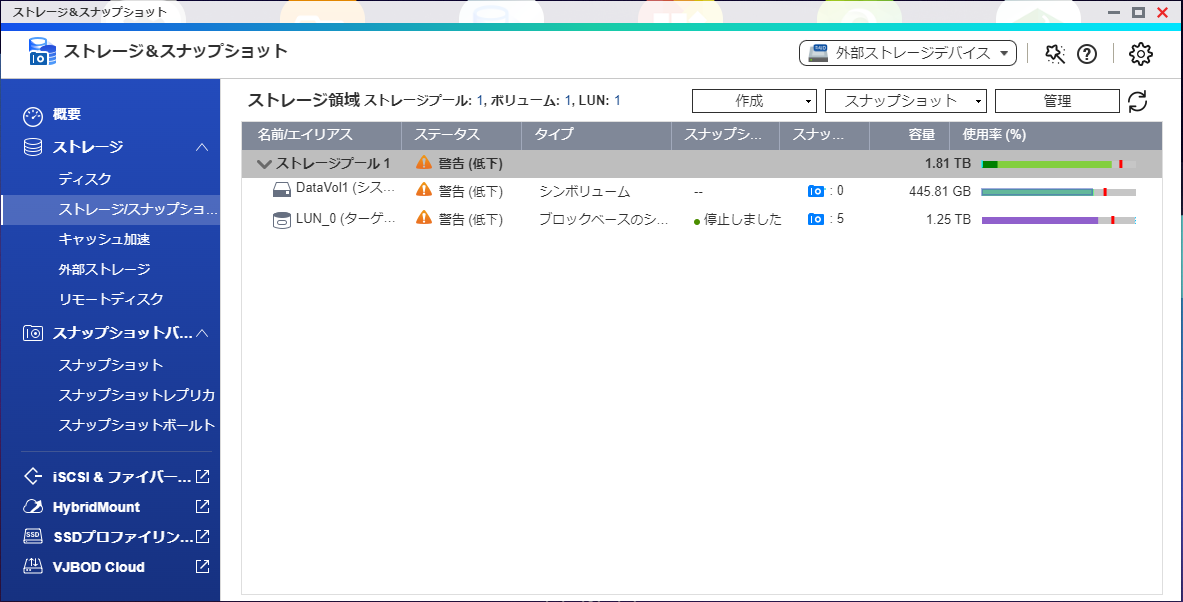
Task: Select ストレージ/スナップショット sidebar item
Action: coord(110,209)
